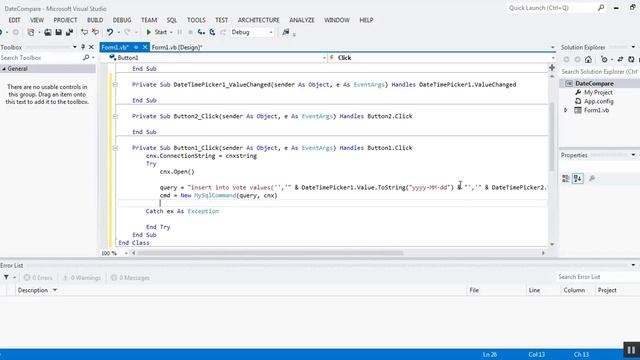Image resolution: width=640 pixels, height=360 pixels.
Task: Click the Step Into debug icon
Action: pyautogui.click(x=201, y=32)
